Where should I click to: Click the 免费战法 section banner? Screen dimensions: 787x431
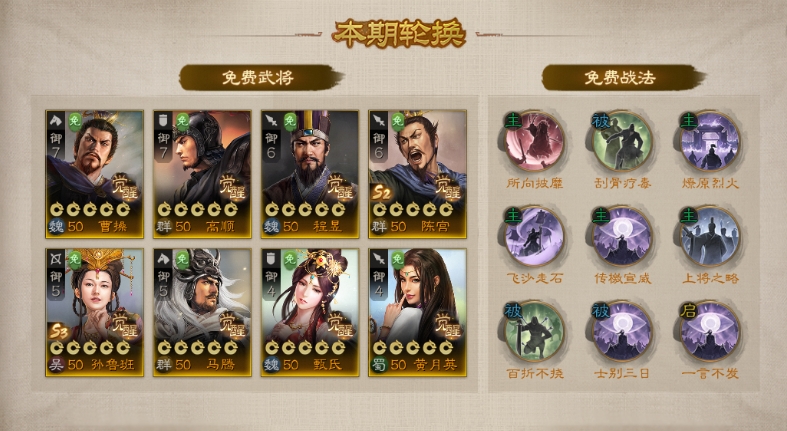click(622, 77)
